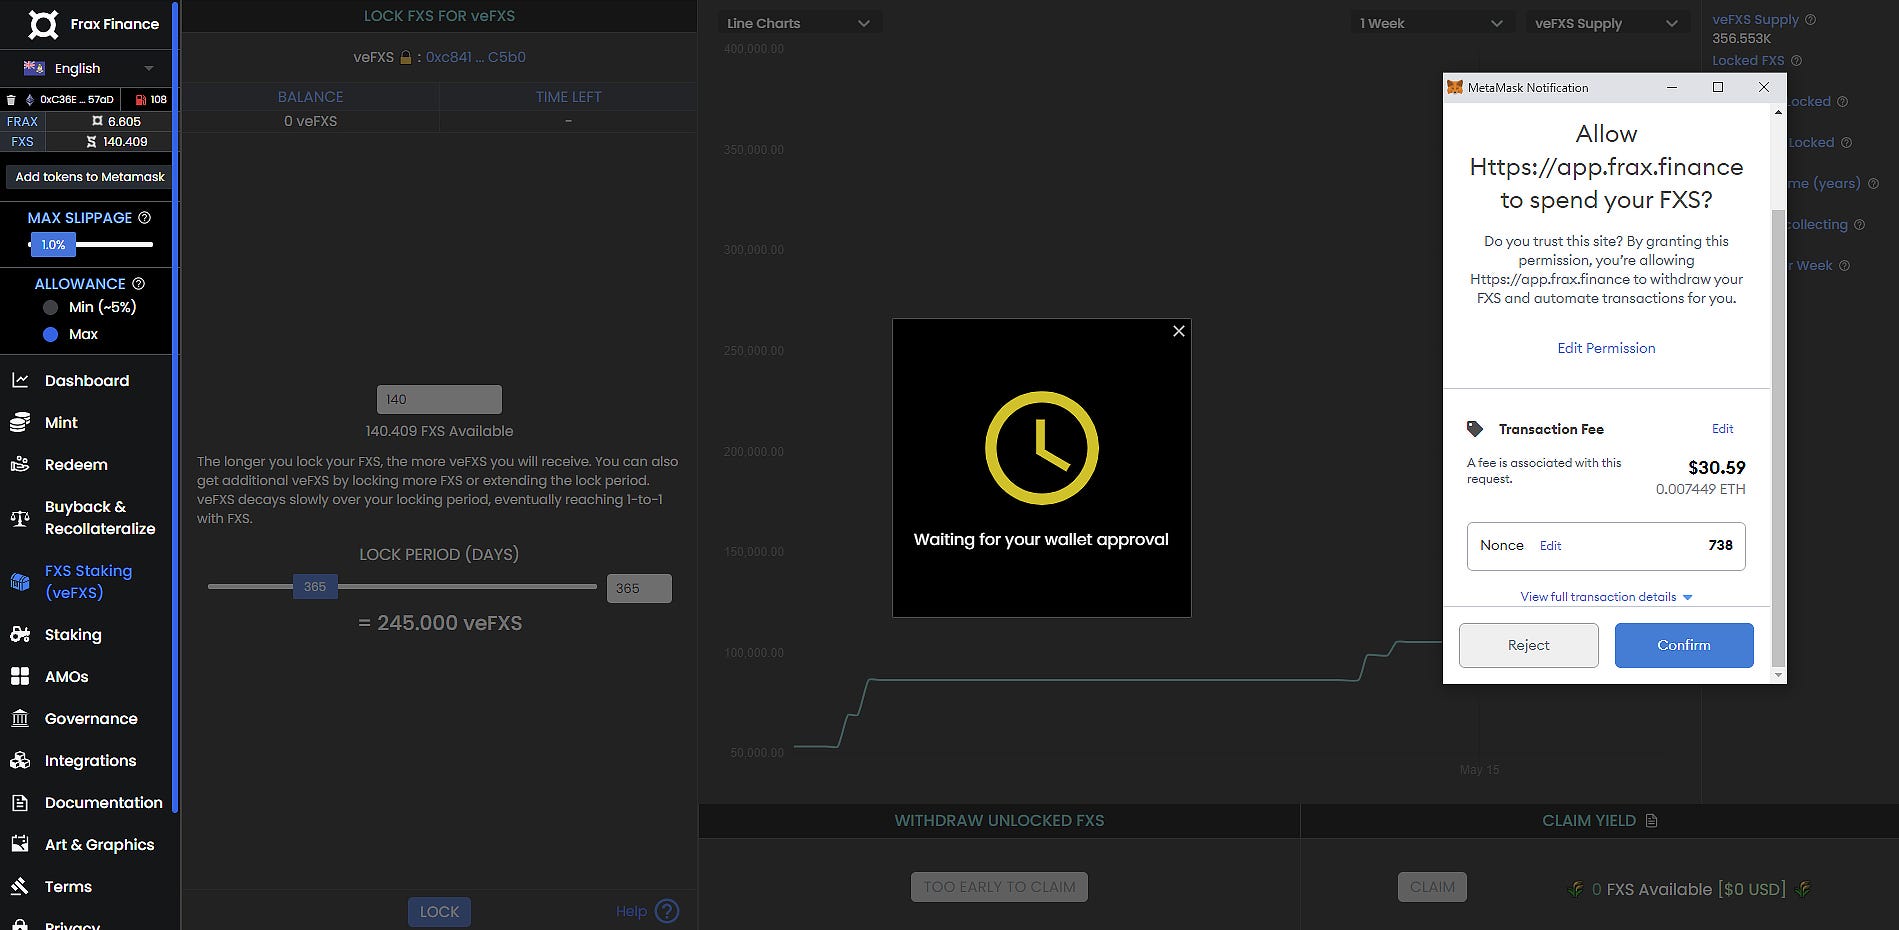
Task: Click the trash icon beside wallet address
Action: [11, 99]
